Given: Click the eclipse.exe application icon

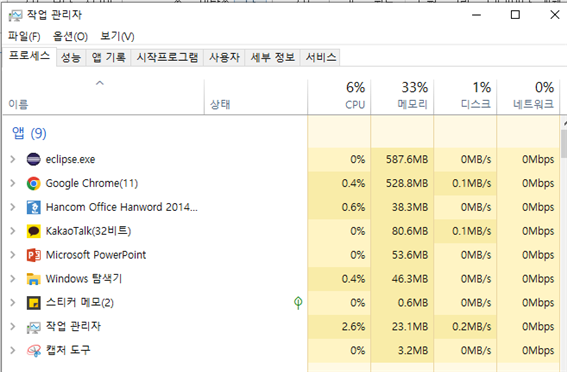Looking at the screenshot, I should [34, 159].
